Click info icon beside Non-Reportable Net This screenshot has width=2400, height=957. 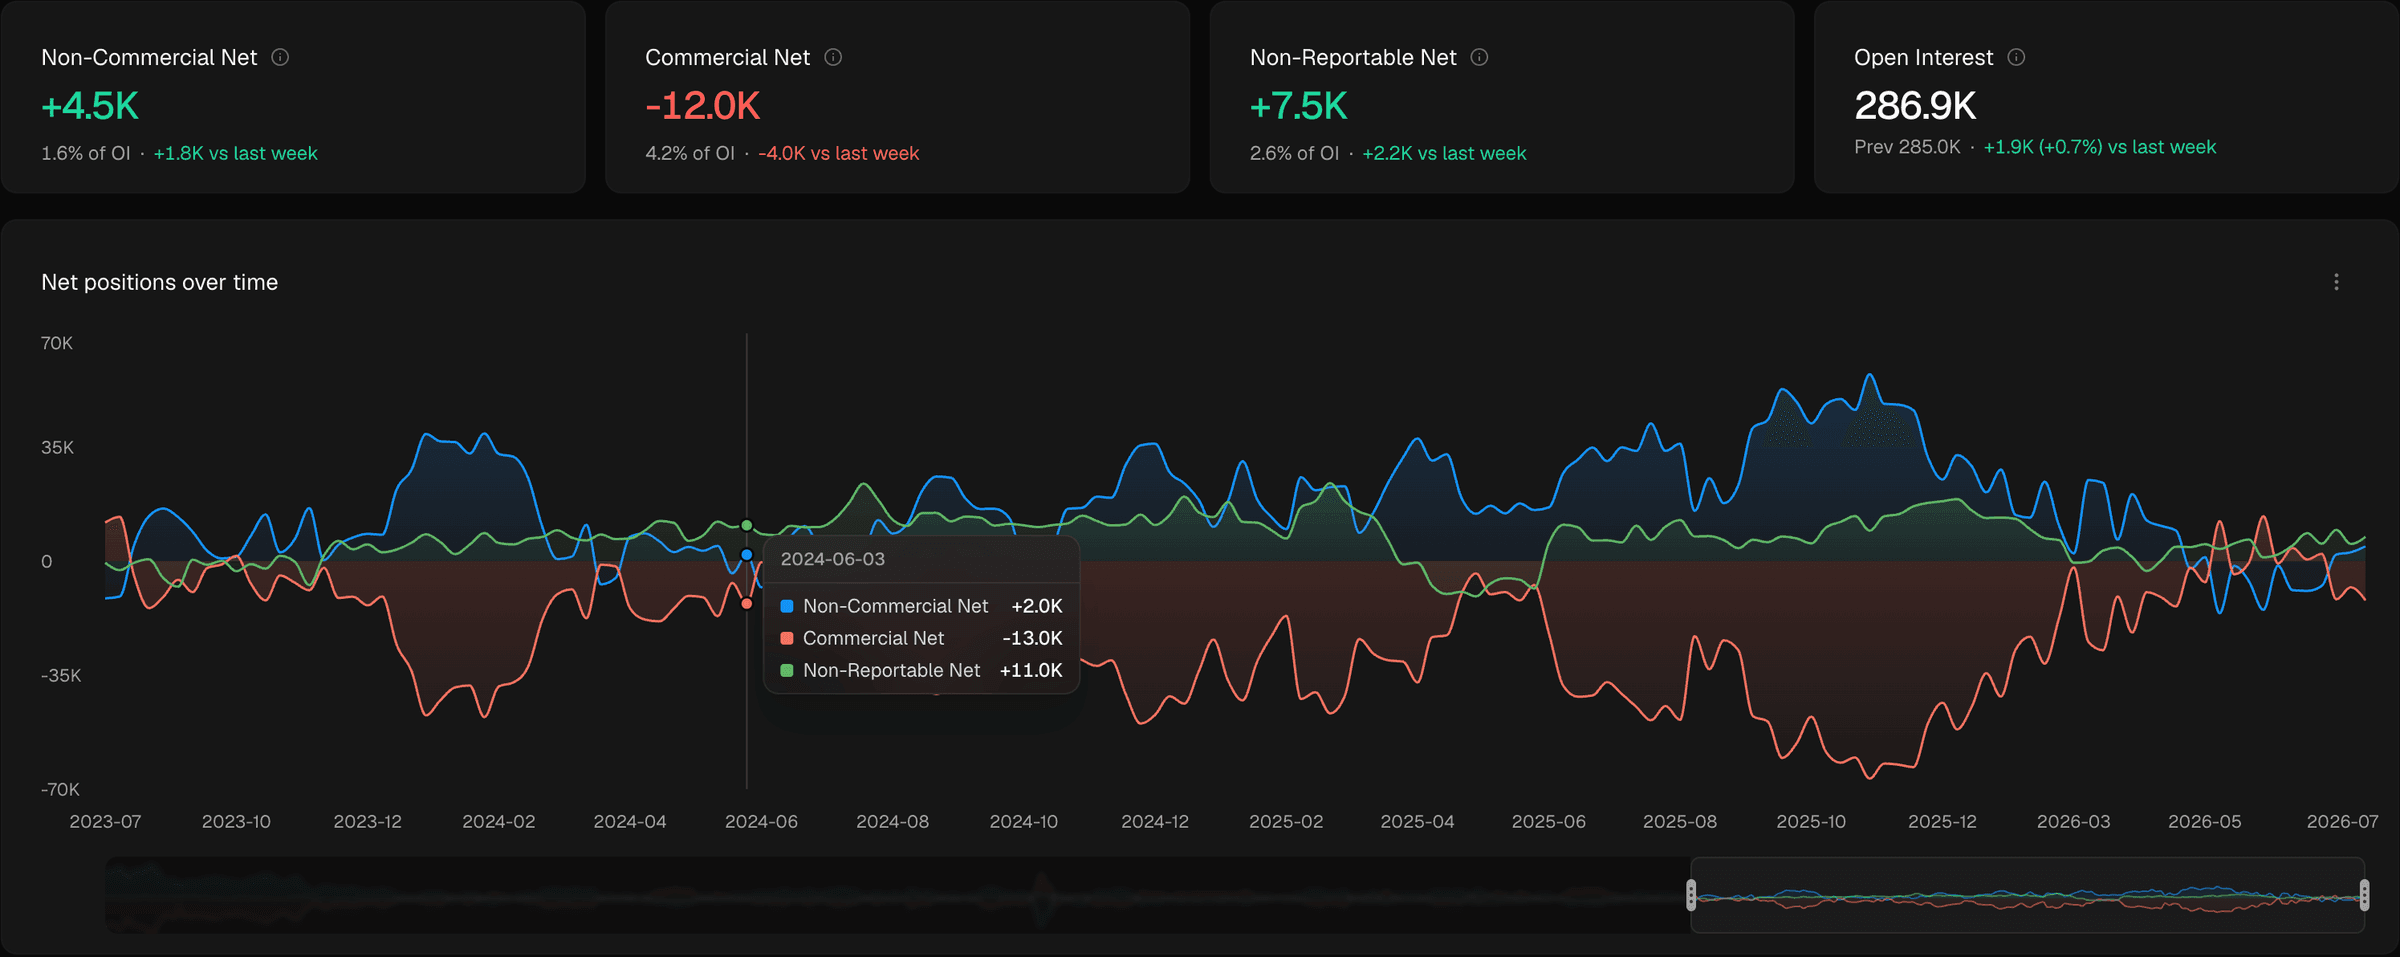pyautogui.click(x=1480, y=58)
